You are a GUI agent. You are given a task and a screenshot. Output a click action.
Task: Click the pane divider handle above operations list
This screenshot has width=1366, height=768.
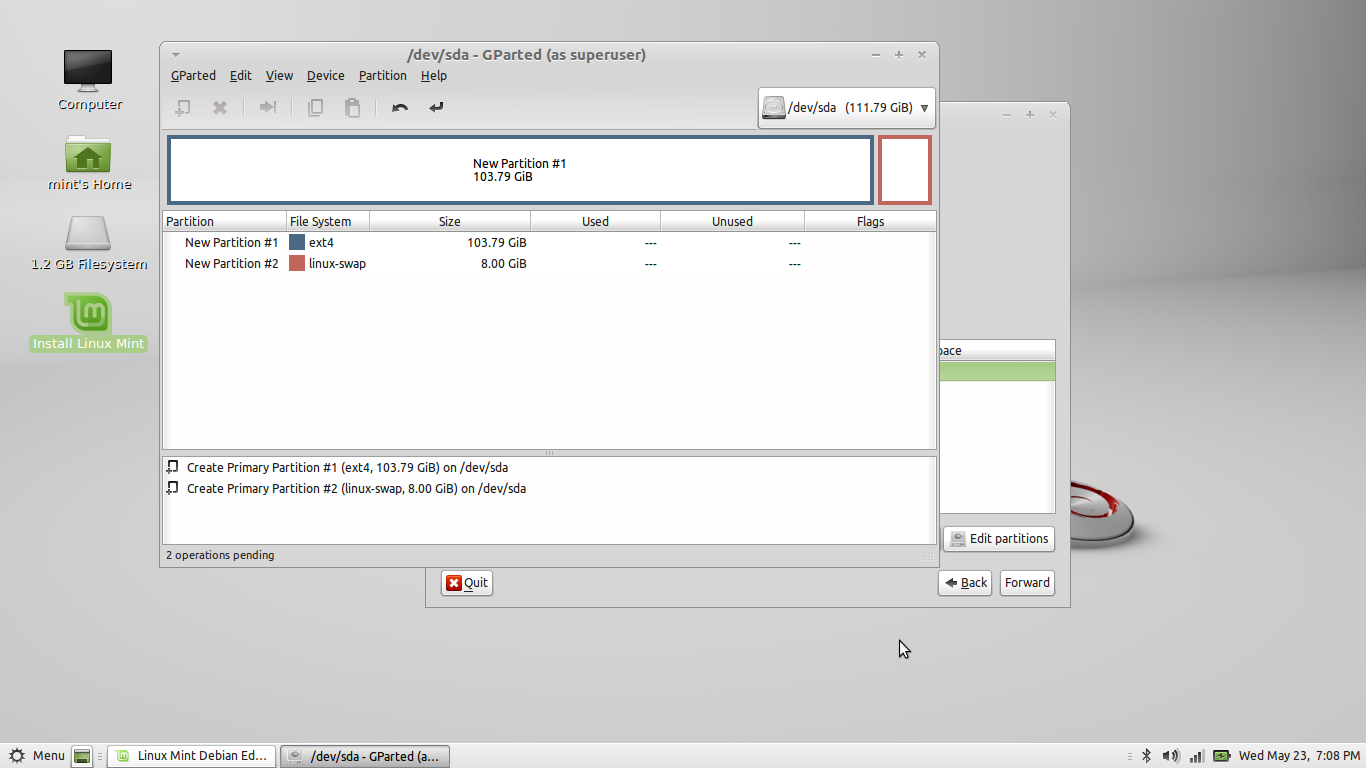(549, 453)
